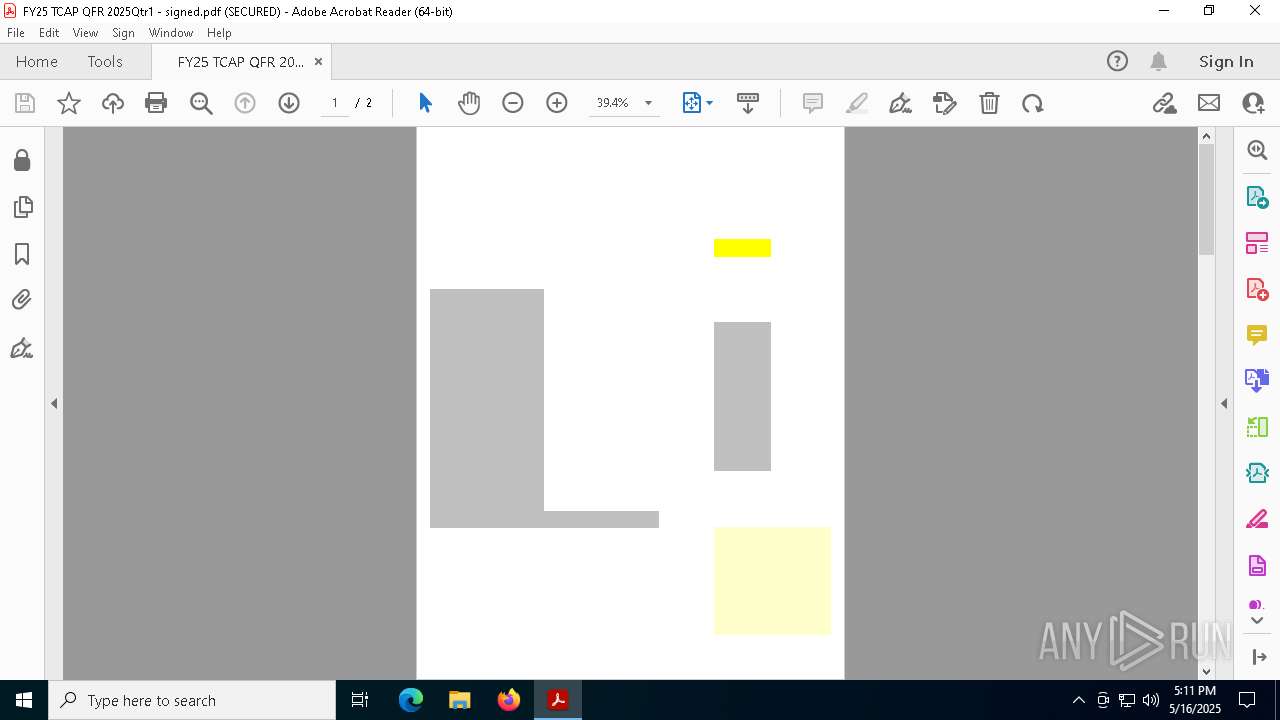Click the Create PDF tool icon

coord(1257,289)
